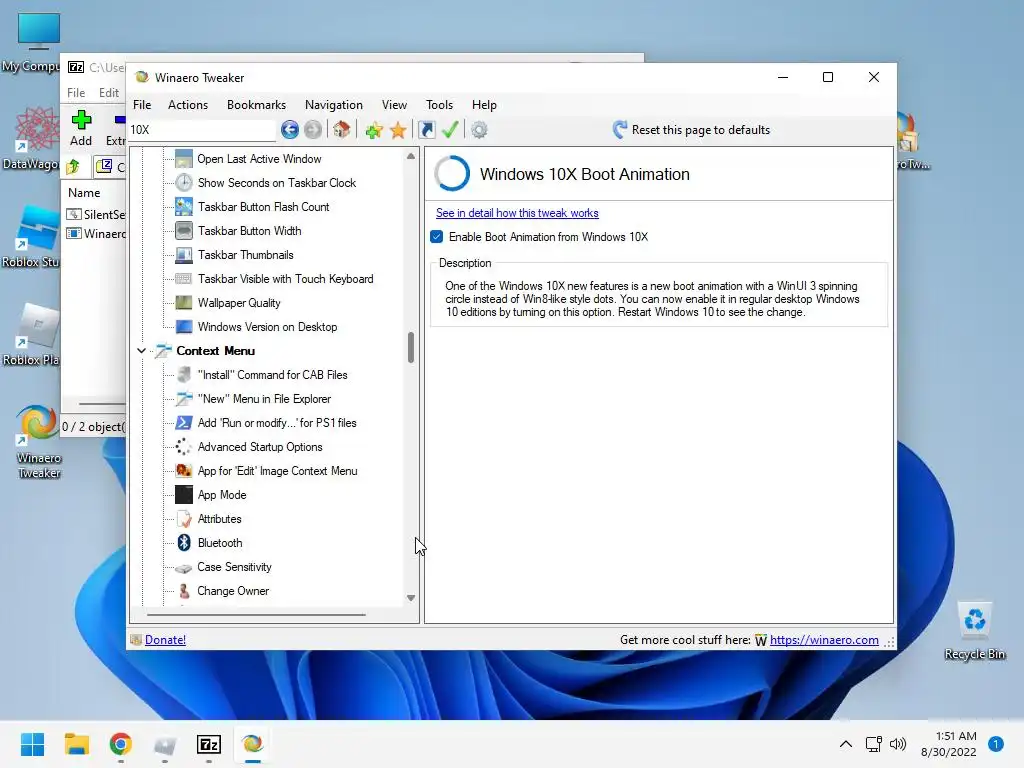
Task: Open File Explorer from taskbar
Action: tap(76, 744)
